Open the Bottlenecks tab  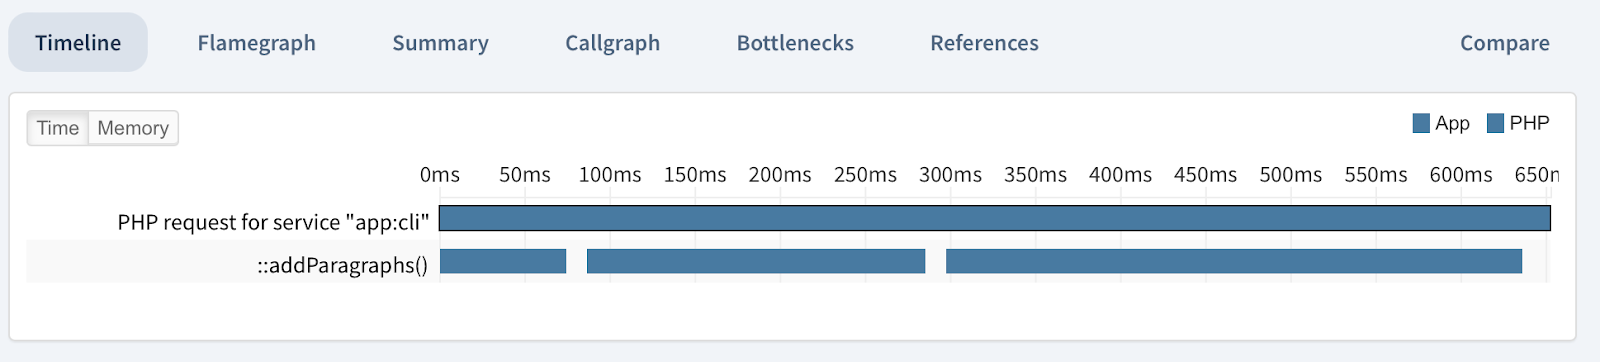pyautogui.click(x=795, y=43)
